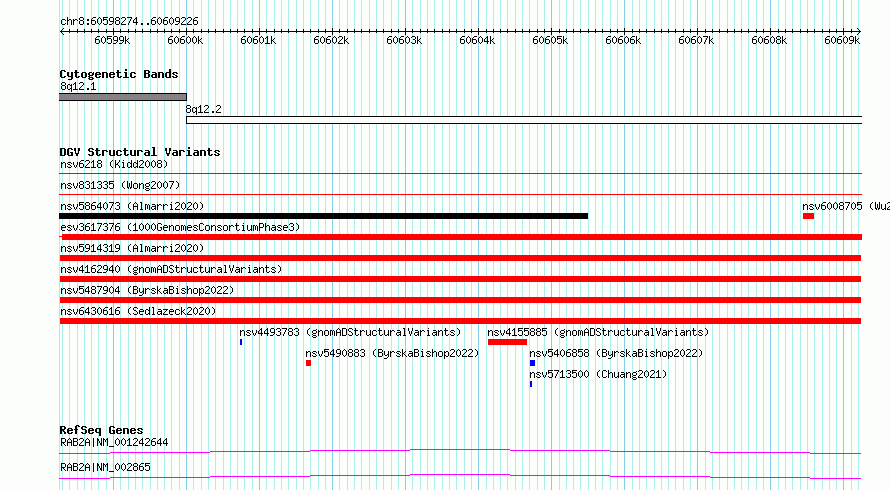
Task: Click the red nsv4162940 variant bar
Action: (460, 279)
